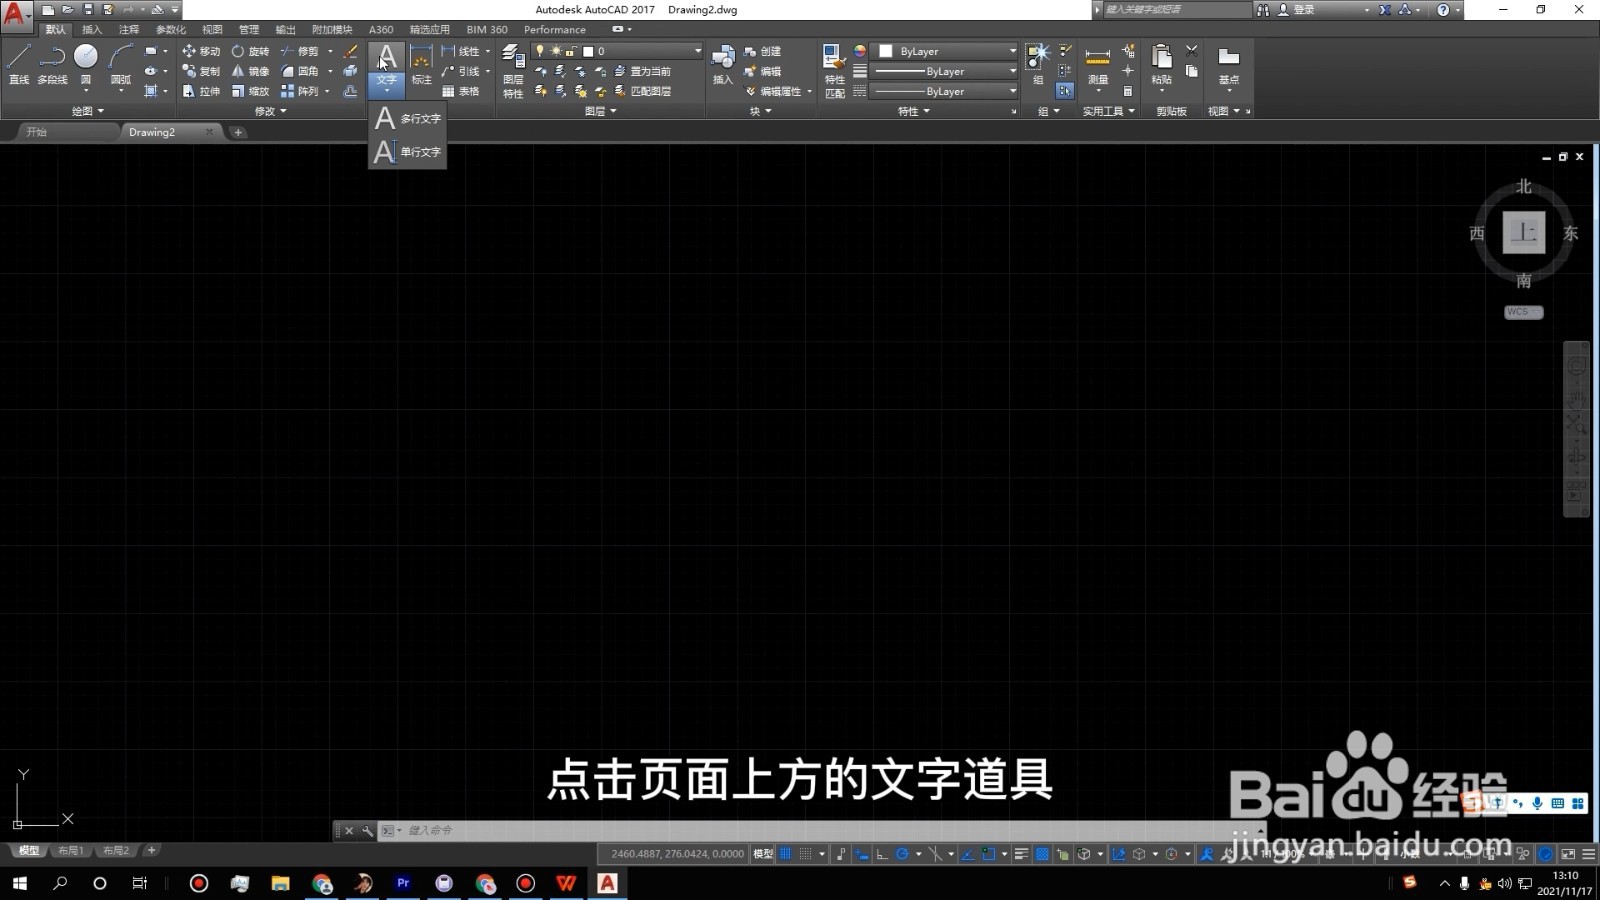
Task: Click 登录 sign-in button
Action: tap(1296, 9)
